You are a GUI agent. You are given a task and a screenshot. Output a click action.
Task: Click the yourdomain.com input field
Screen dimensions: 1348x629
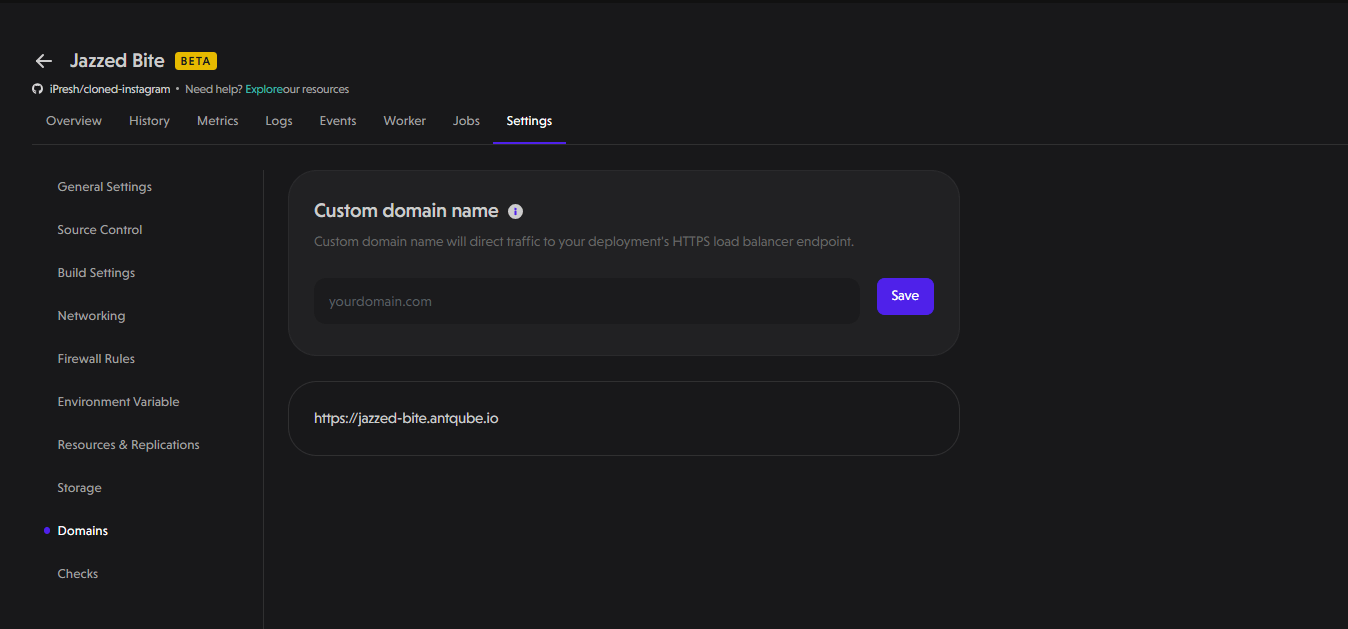587,301
